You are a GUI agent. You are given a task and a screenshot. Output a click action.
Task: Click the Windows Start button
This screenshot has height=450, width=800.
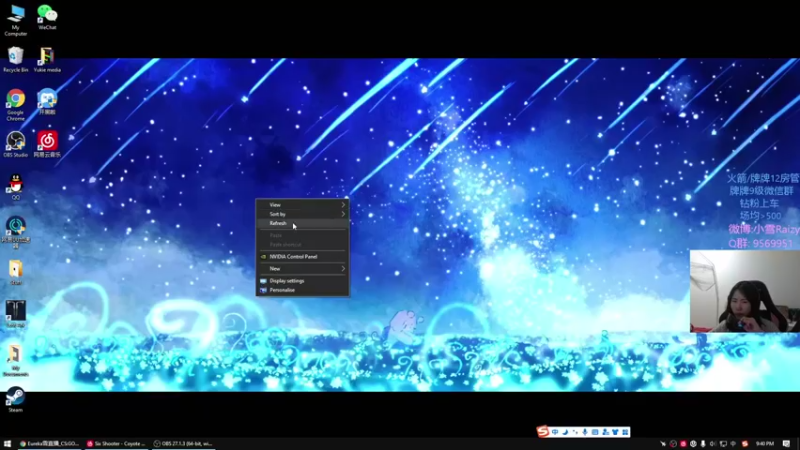(7, 444)
